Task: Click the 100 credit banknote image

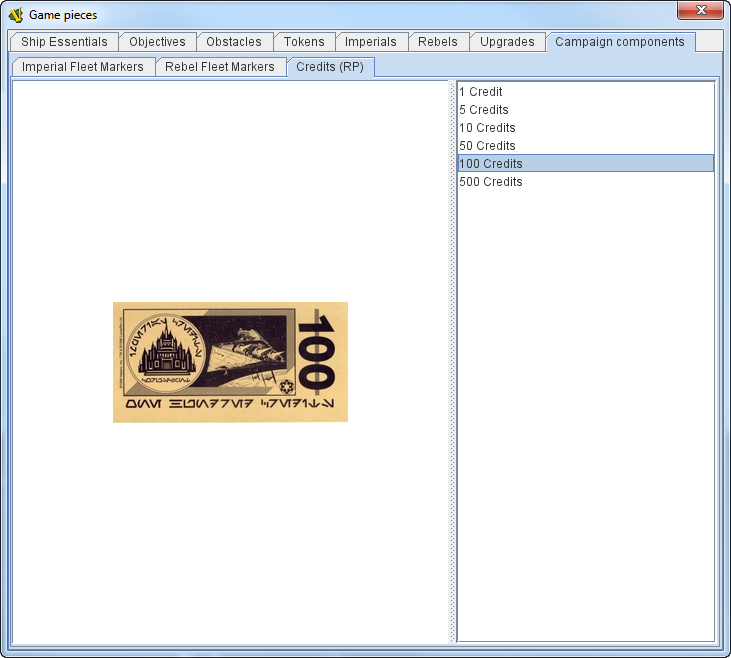Action: pyautogui.click(x=230, y=362)
